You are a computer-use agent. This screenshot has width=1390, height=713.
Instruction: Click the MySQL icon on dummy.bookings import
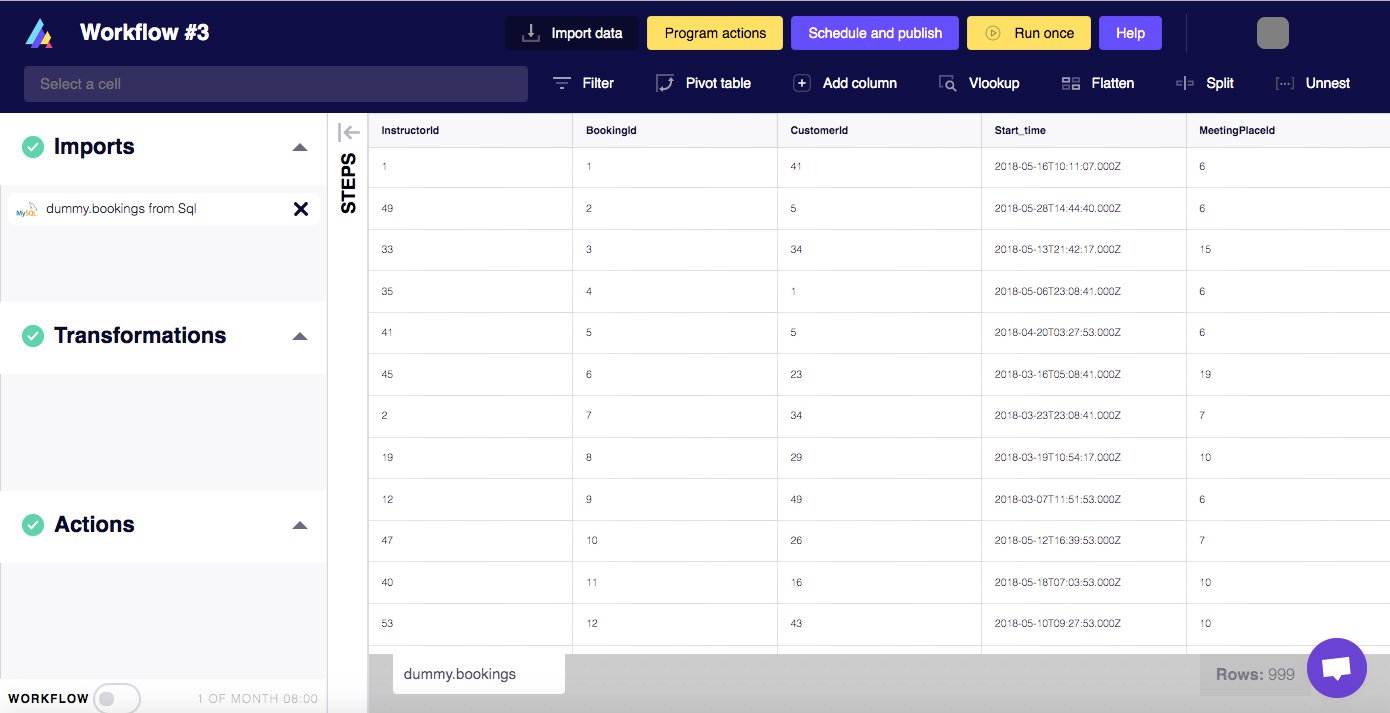click(27, 209)
